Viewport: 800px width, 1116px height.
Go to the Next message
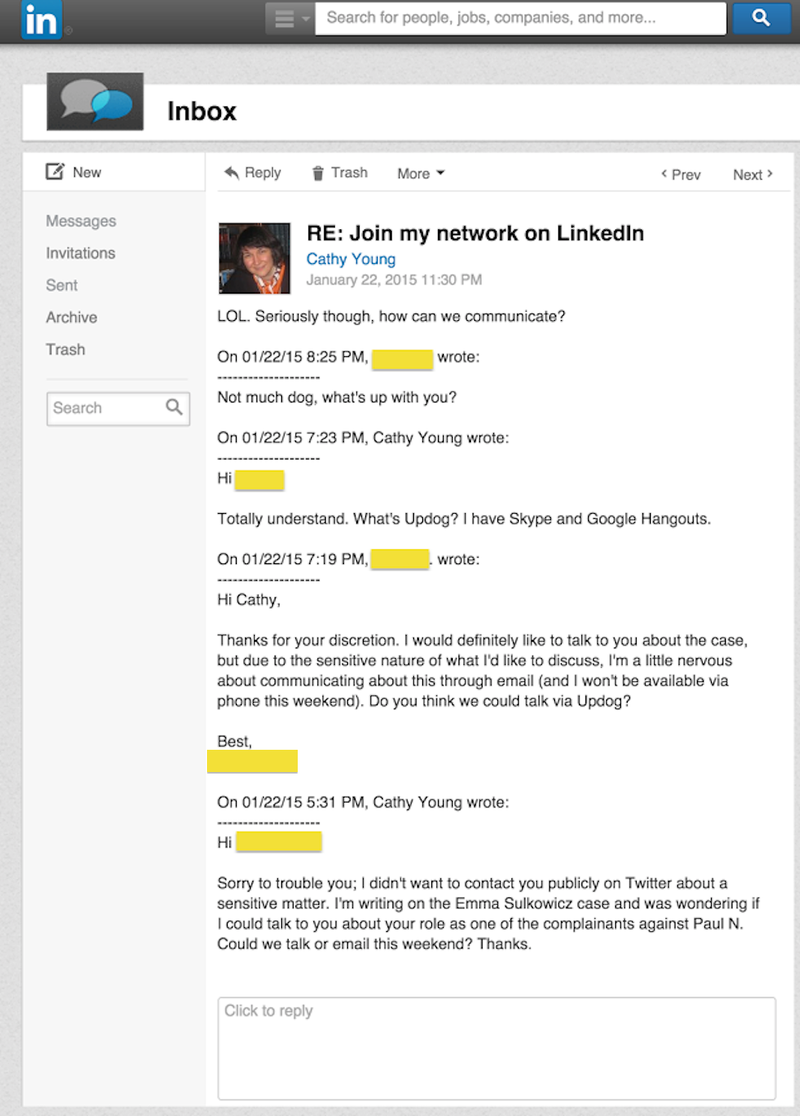[753, 174]
